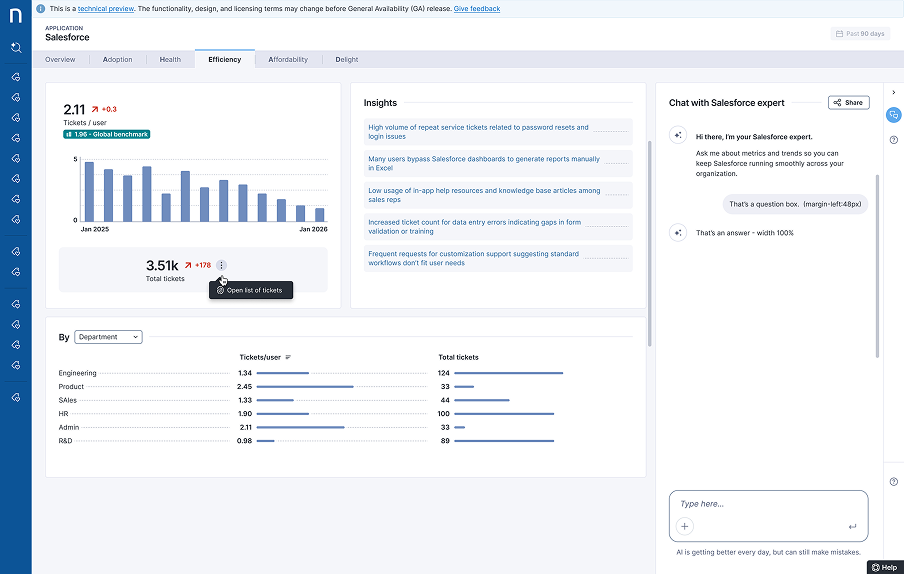Click the R&D total tickets bar

504,441
